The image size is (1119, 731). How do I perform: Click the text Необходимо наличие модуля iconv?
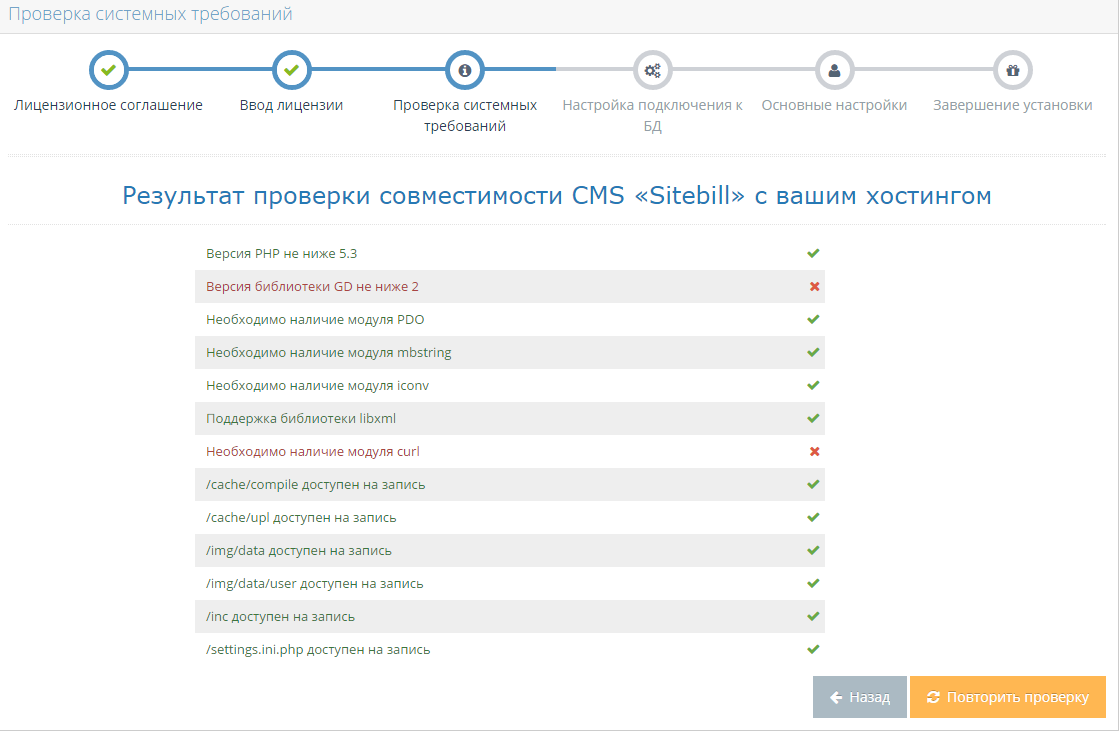[318, 385]
